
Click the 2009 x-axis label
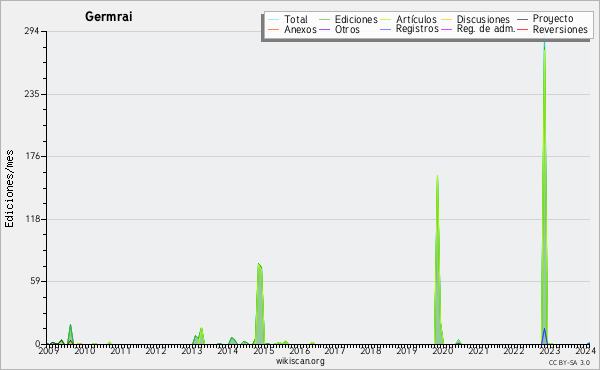(x=49, y=350)
